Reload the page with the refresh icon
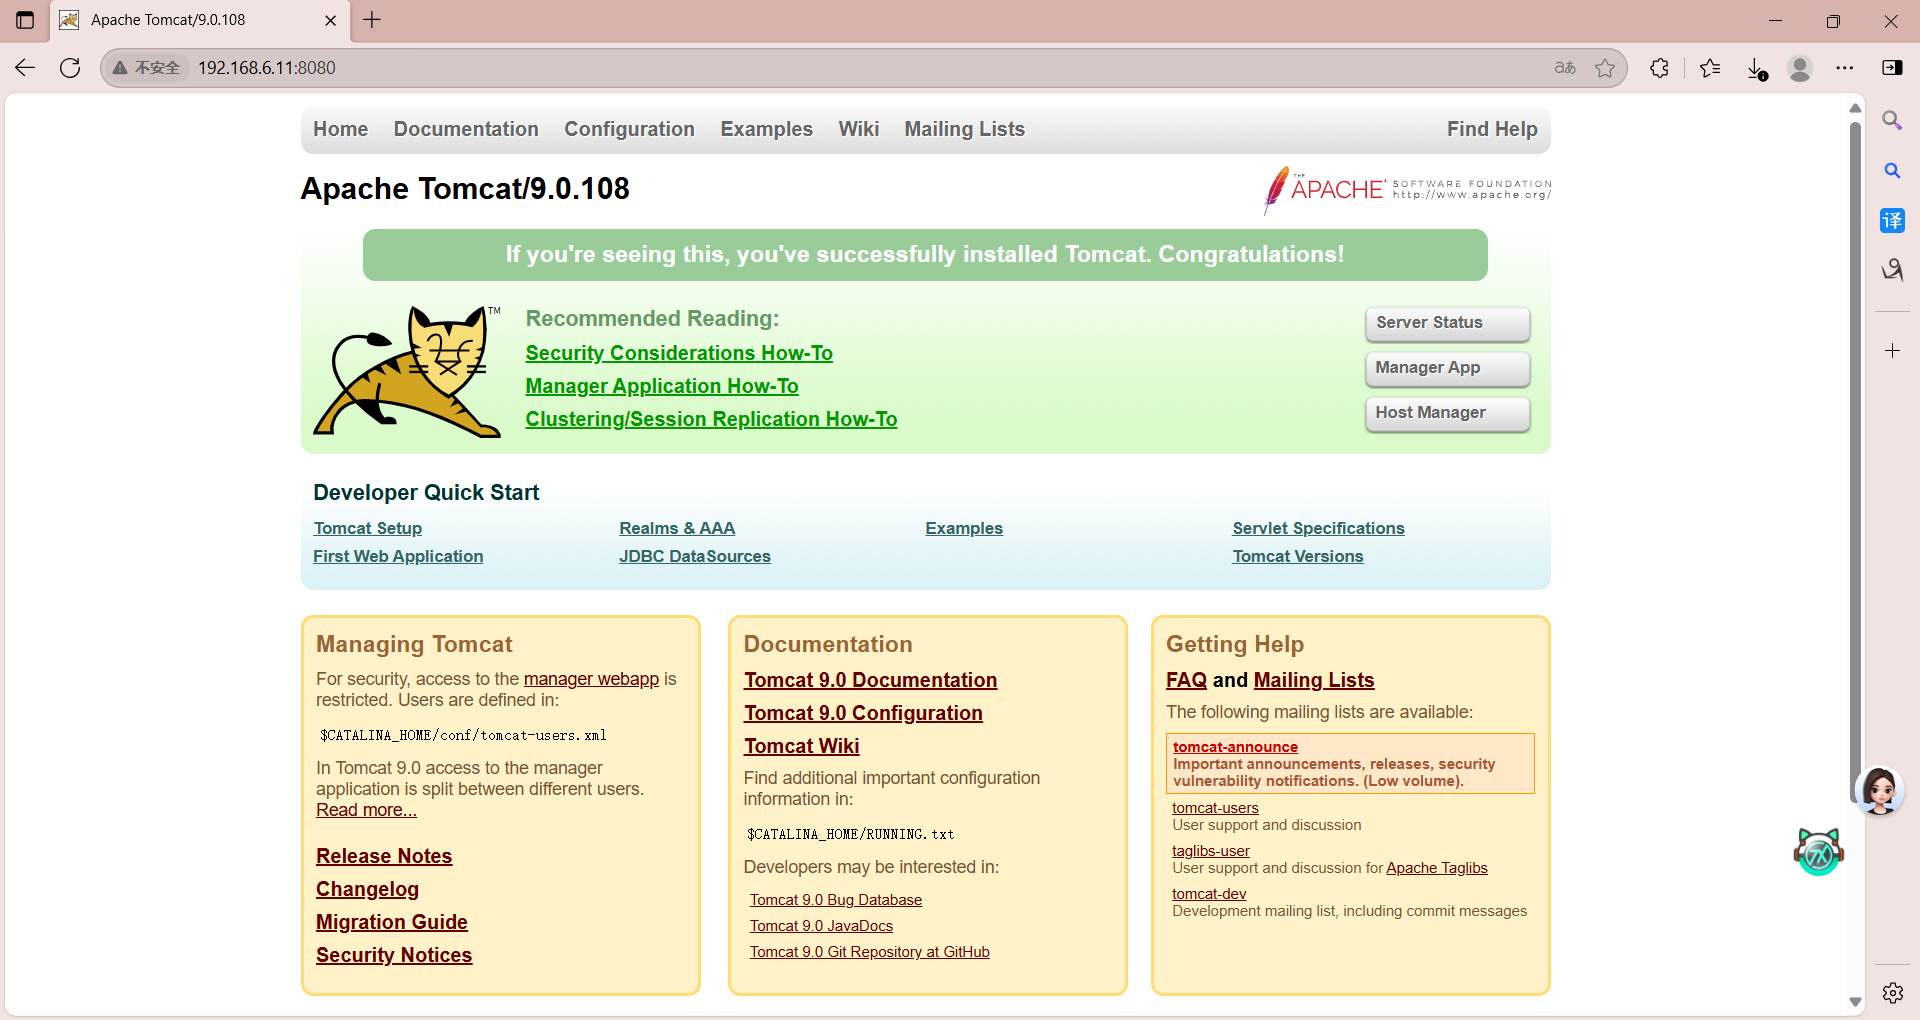Viewport: 1920px width, 1020px height. click(70, 68)
